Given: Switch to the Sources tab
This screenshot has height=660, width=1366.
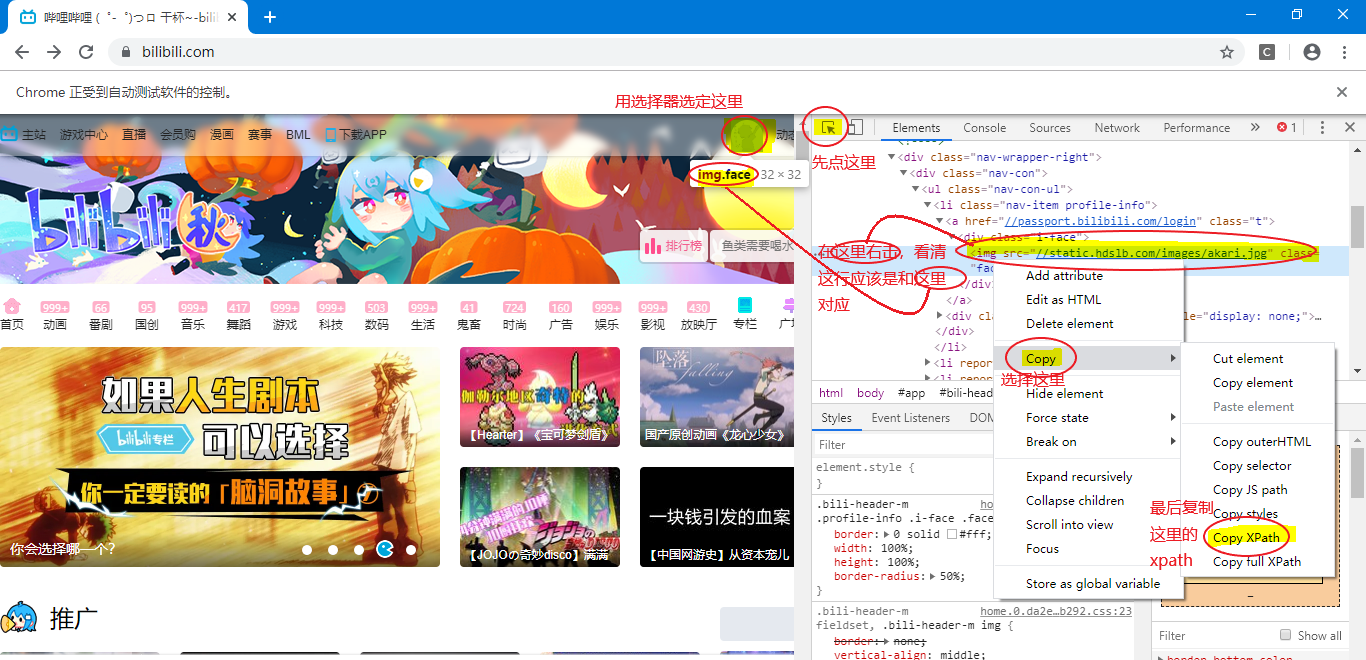Looking at the screenshot, I should pyautogui.click(x=1050, y=128).
